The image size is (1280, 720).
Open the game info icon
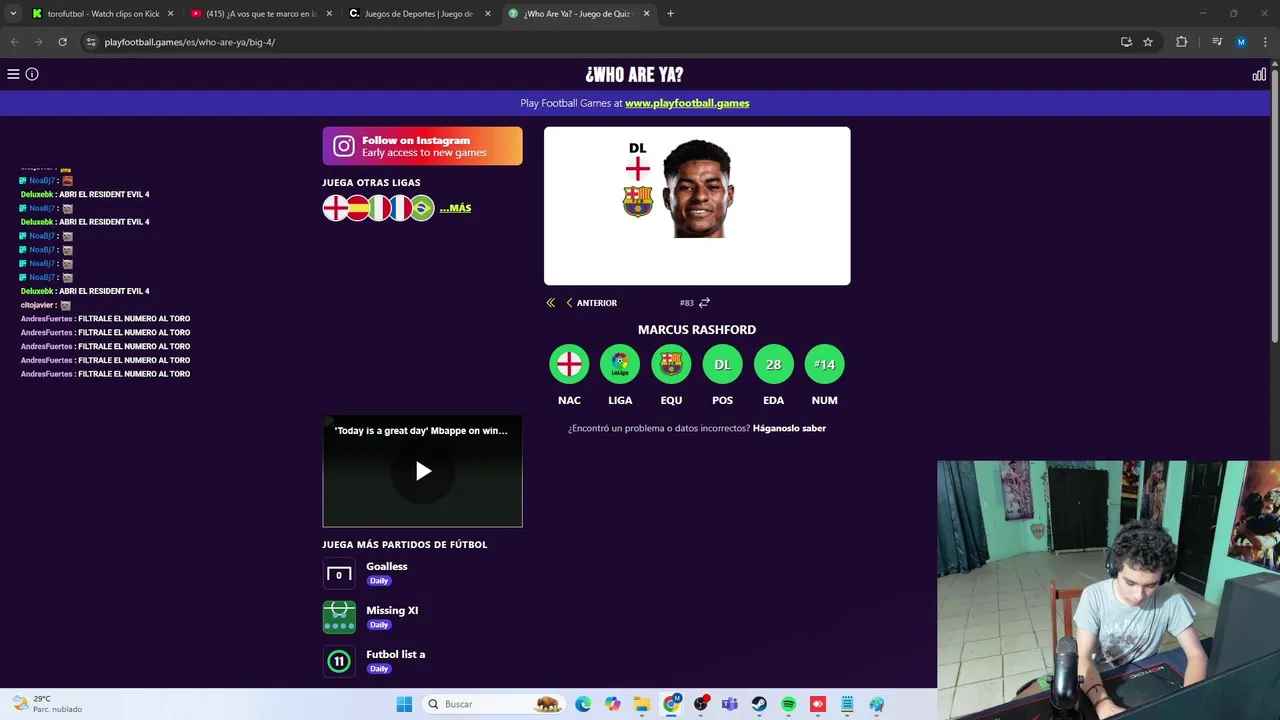coord(32,74)
